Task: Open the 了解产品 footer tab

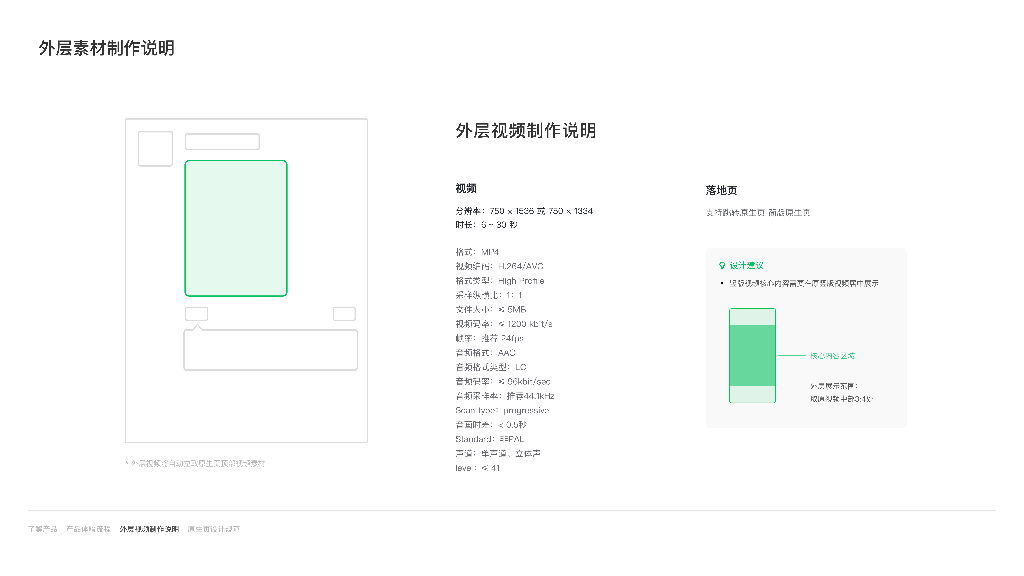Action: (42, 528)
